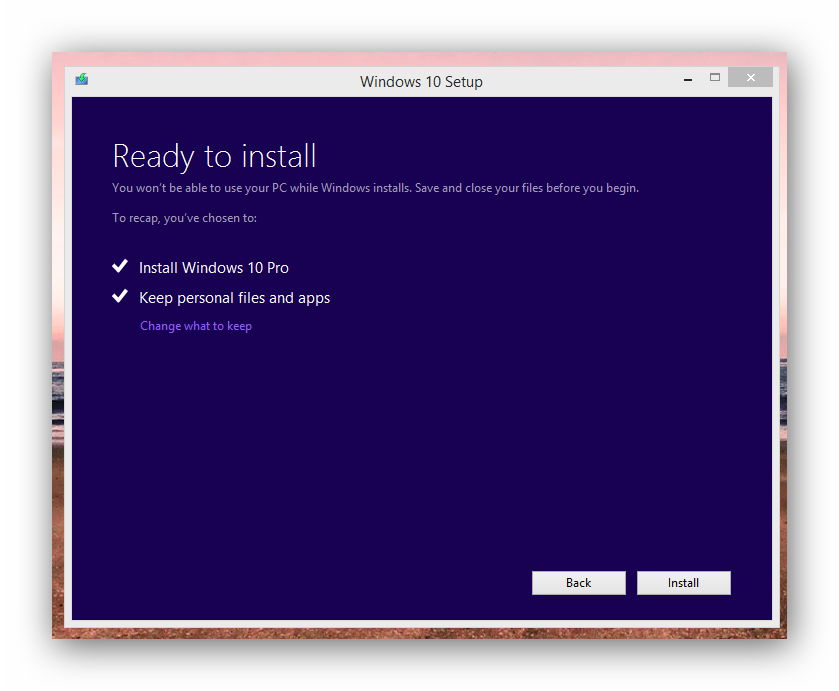The image size is (839, 691).
Task: Click the 'To recap, you've chosen to:' line
Action: click(184, 218)
